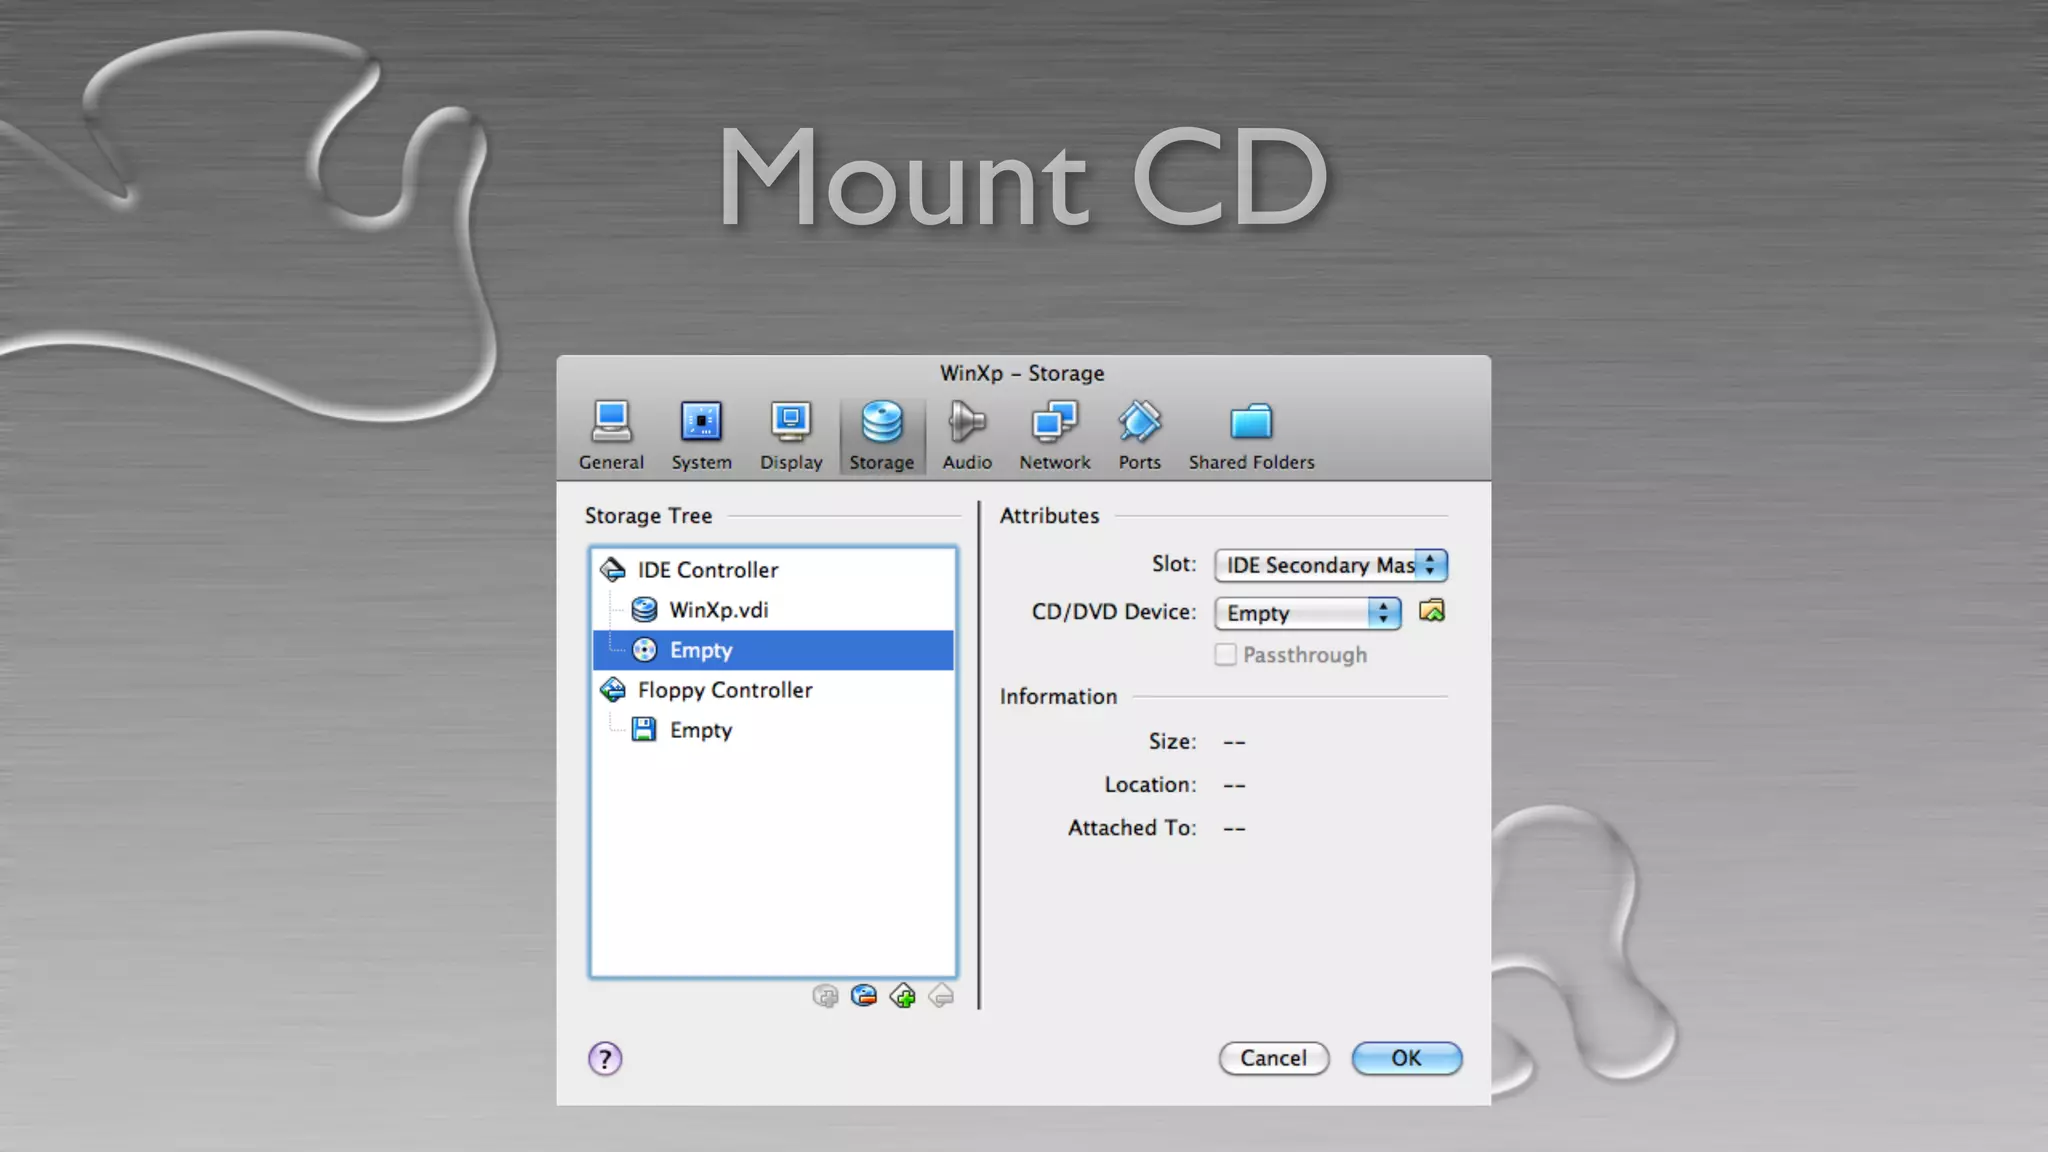Switch to the Display settings tab

(791, 436)
